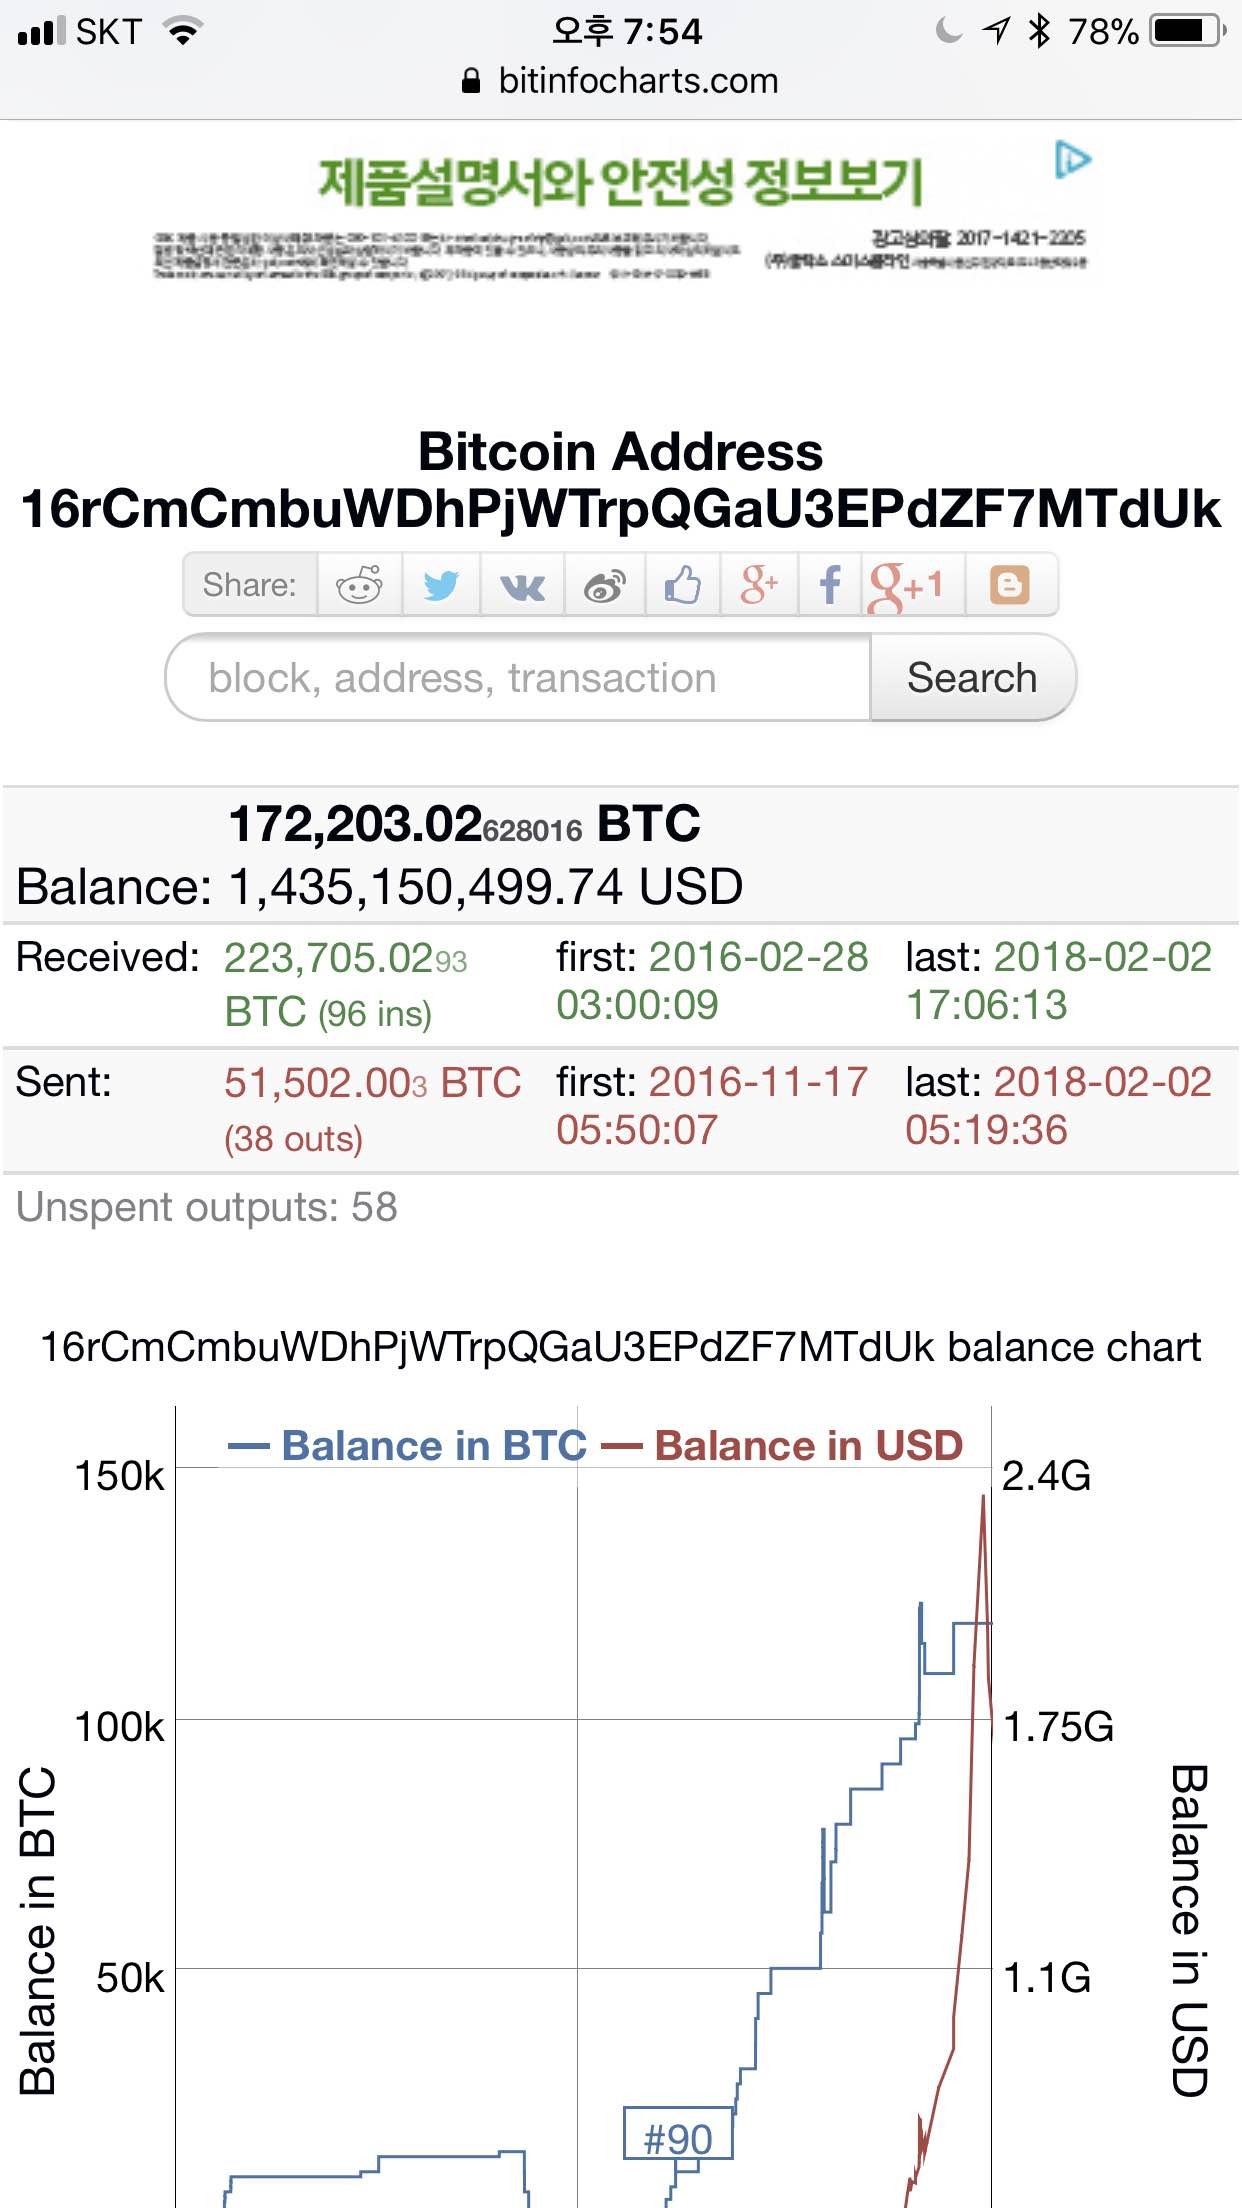The image size is (1242, 2208).
Task: Share via the Blogger icon
Action: tap(1009, 585)
